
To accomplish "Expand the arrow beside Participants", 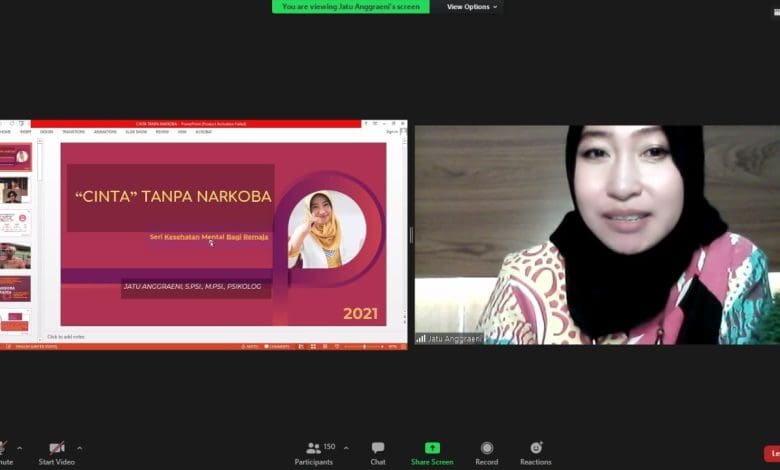I will 346,449.
